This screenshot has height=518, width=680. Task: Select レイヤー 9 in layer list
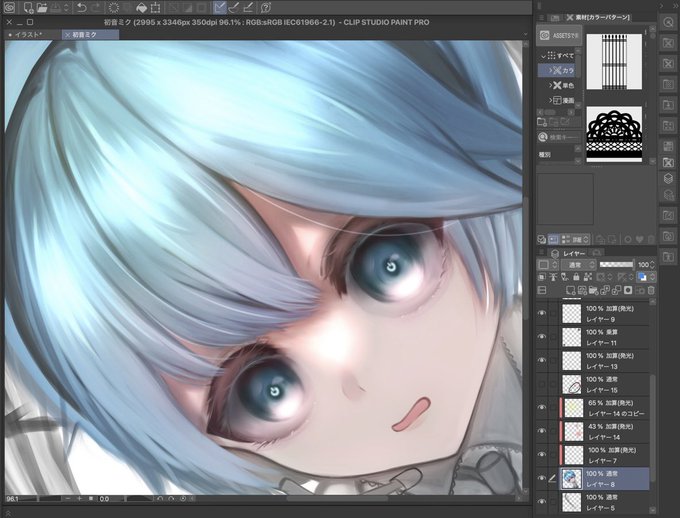pyautogui.click(x=605, y=314)
